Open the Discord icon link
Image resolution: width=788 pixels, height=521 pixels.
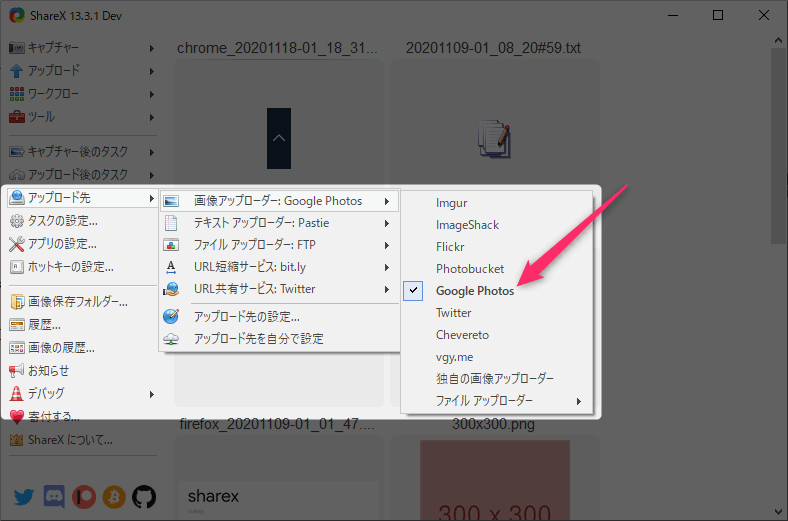54,497
